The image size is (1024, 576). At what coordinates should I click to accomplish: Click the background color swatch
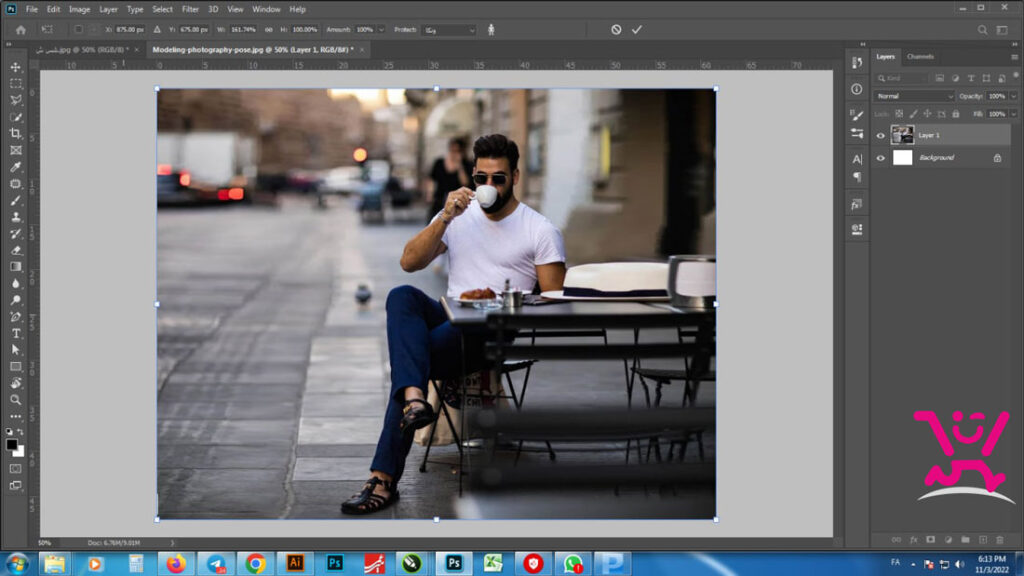click(19, 451)
